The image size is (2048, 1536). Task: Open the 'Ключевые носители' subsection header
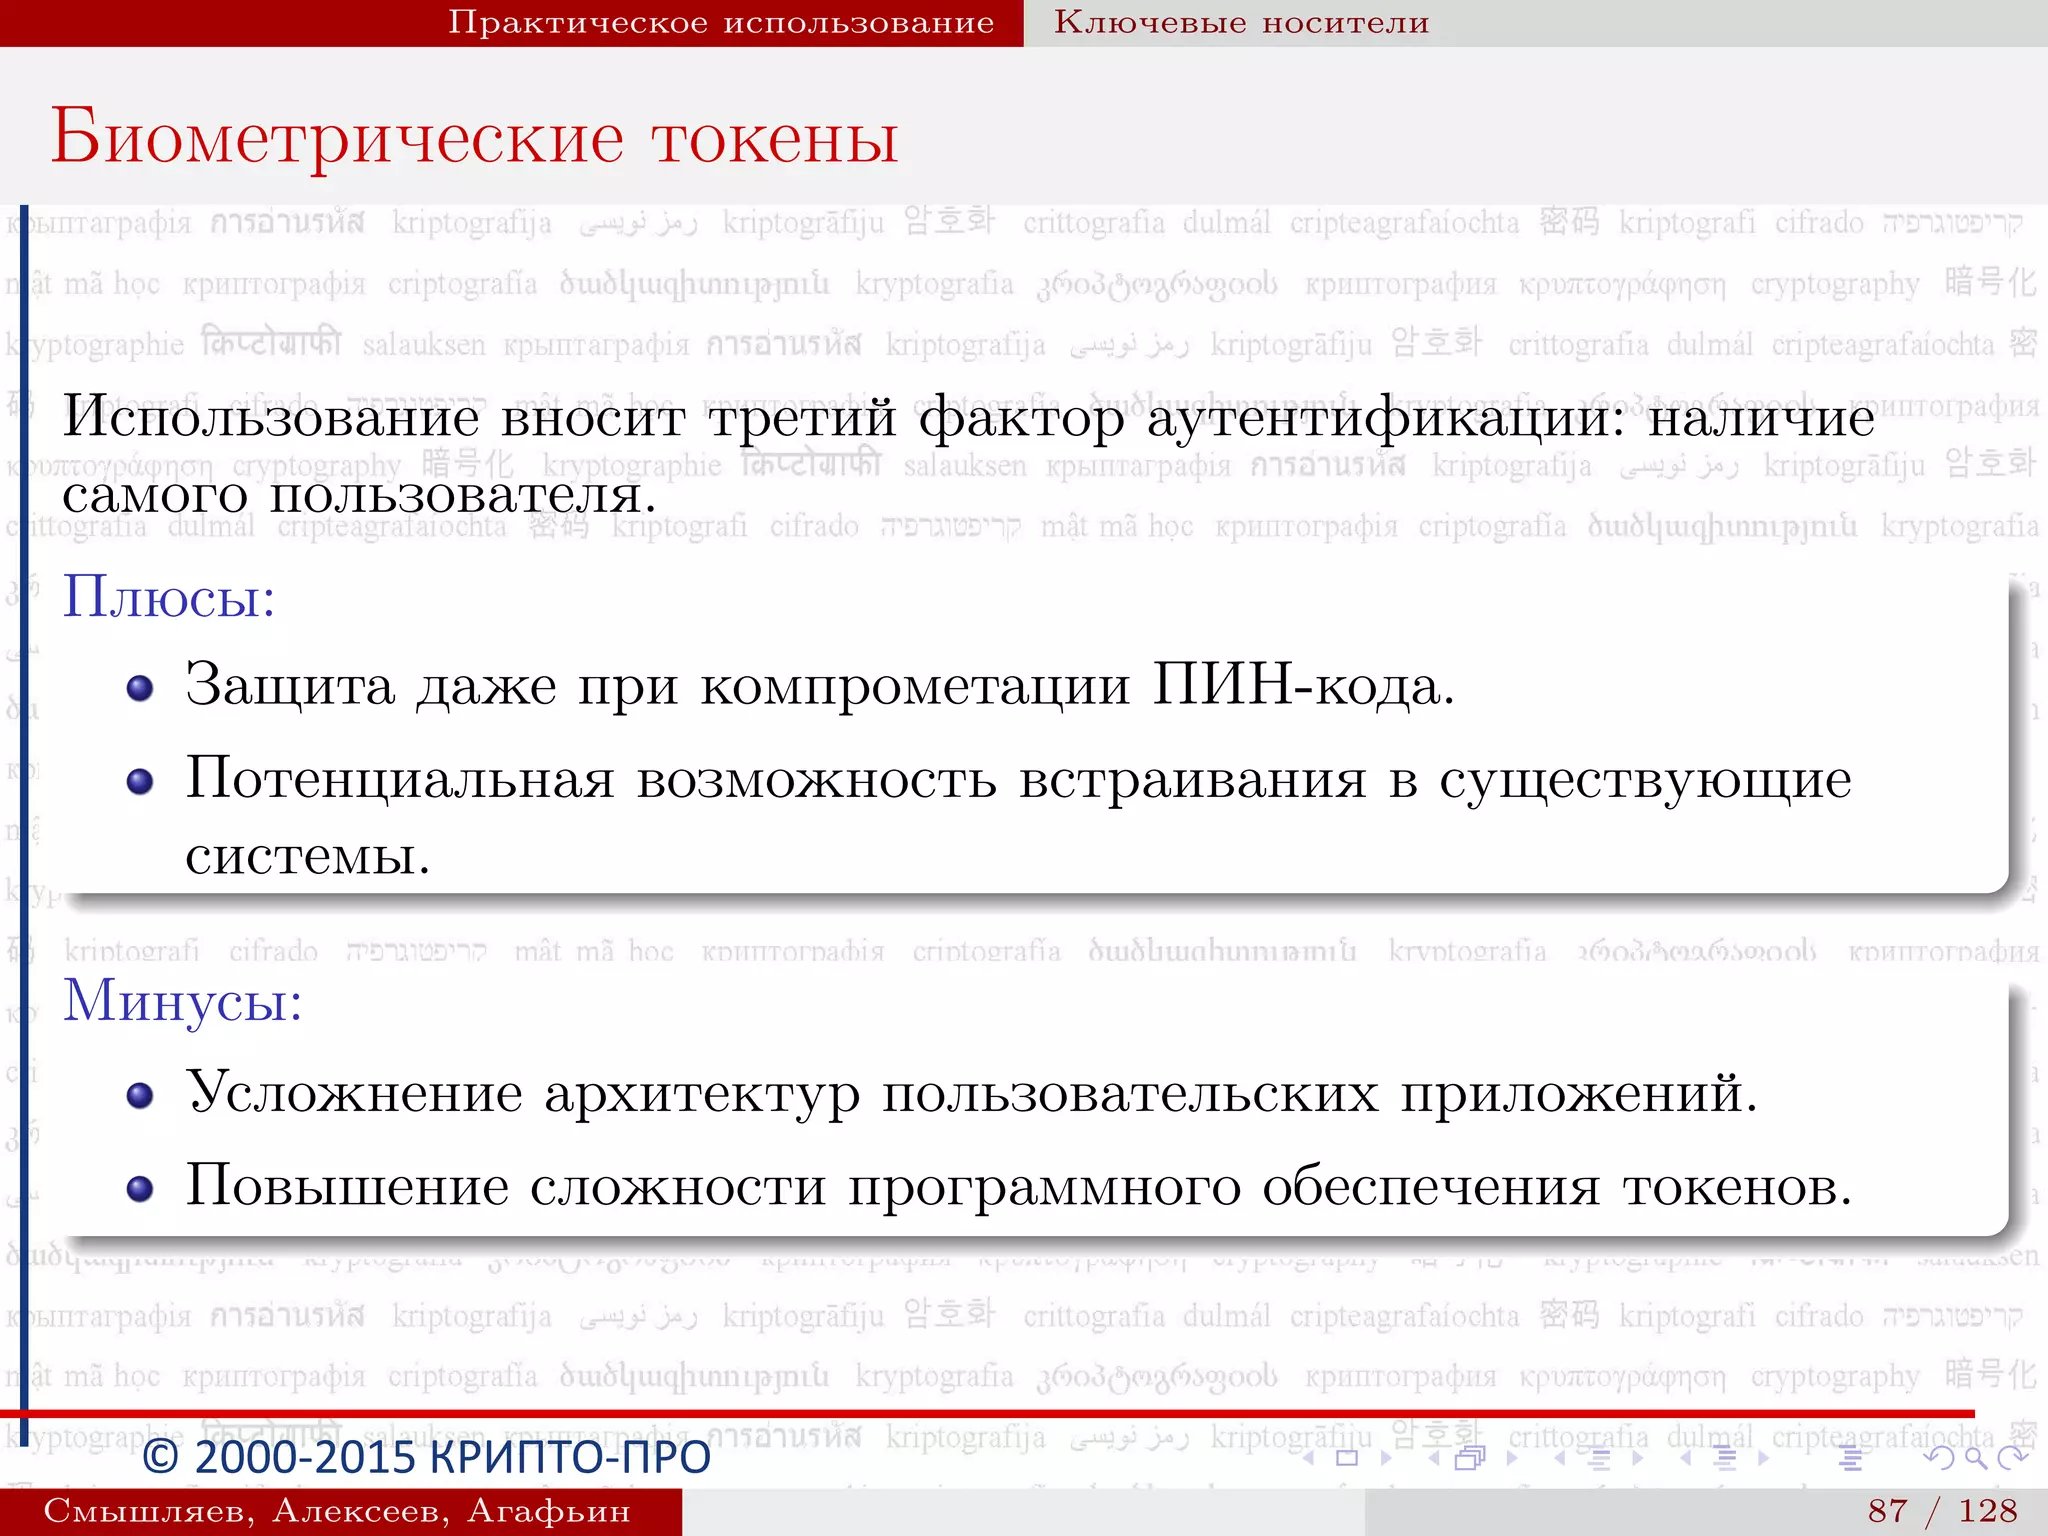click(1242, 22)
